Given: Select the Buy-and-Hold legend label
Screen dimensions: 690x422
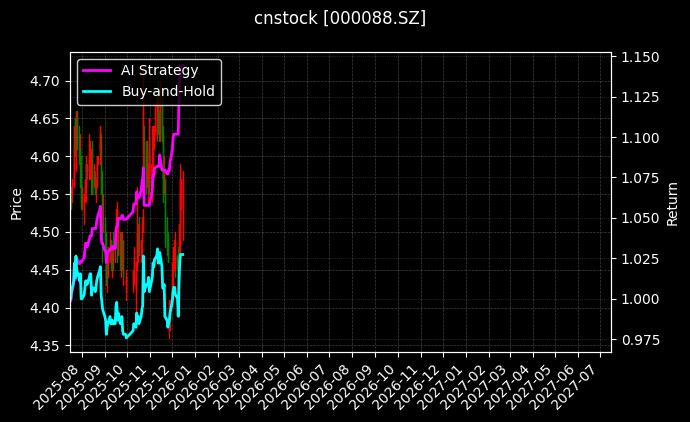Looking at the screenshot, I should pyautogui.click(x=167, y=91).
